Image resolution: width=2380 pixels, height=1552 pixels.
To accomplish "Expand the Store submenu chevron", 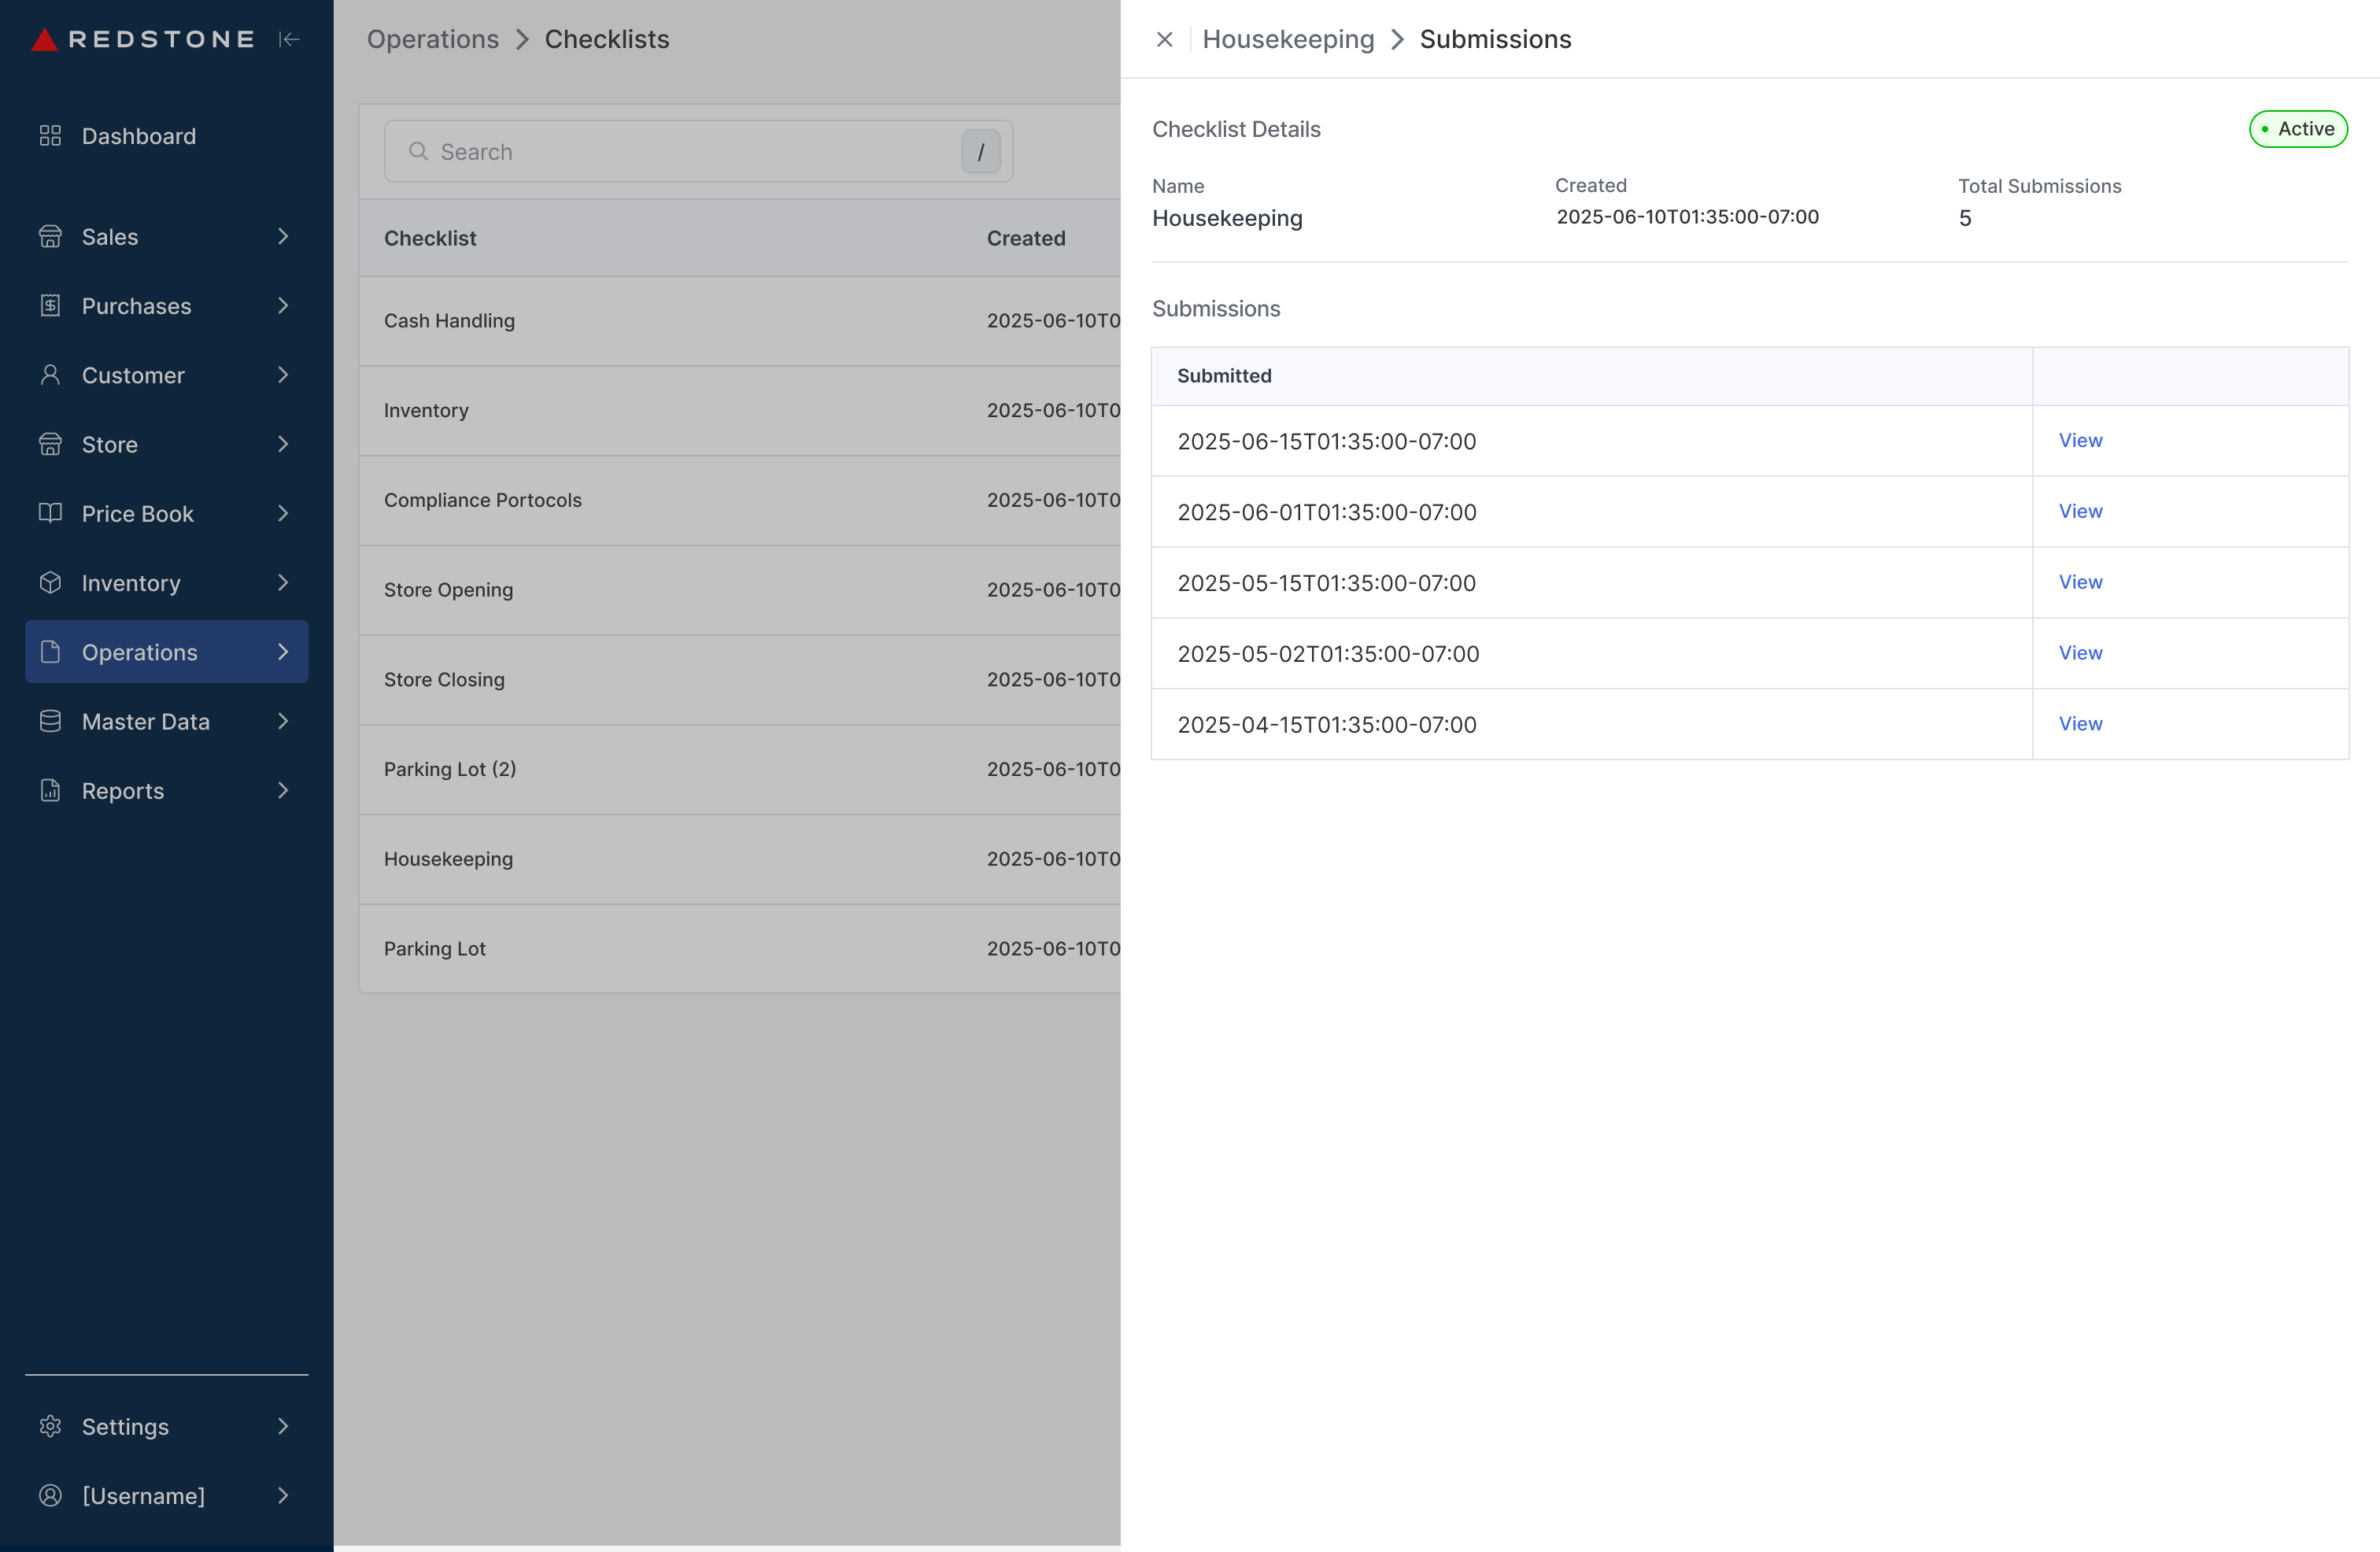I will pos(283,444).
